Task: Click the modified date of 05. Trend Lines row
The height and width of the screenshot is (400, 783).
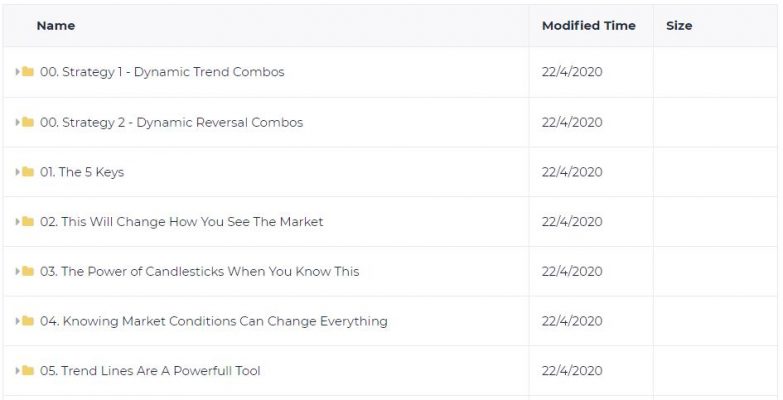Action: (572, 371)
